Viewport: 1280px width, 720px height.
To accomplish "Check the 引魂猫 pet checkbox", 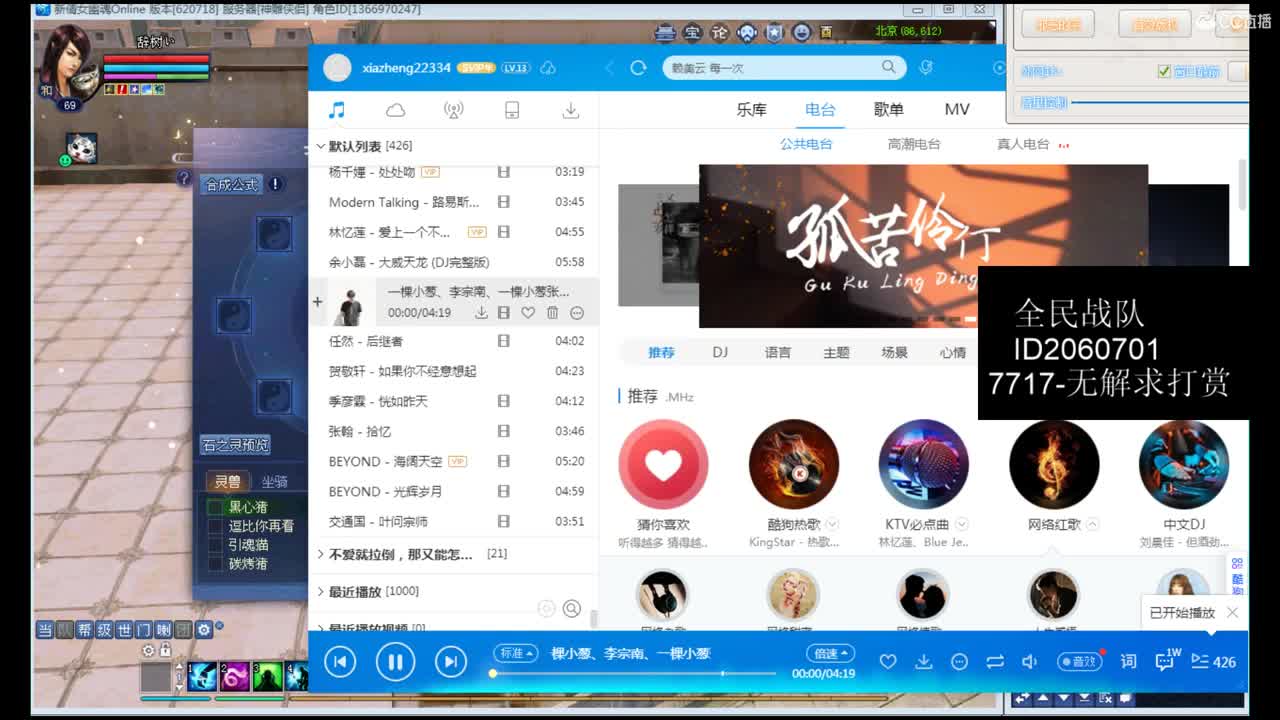I will click(x=215, y=545).
